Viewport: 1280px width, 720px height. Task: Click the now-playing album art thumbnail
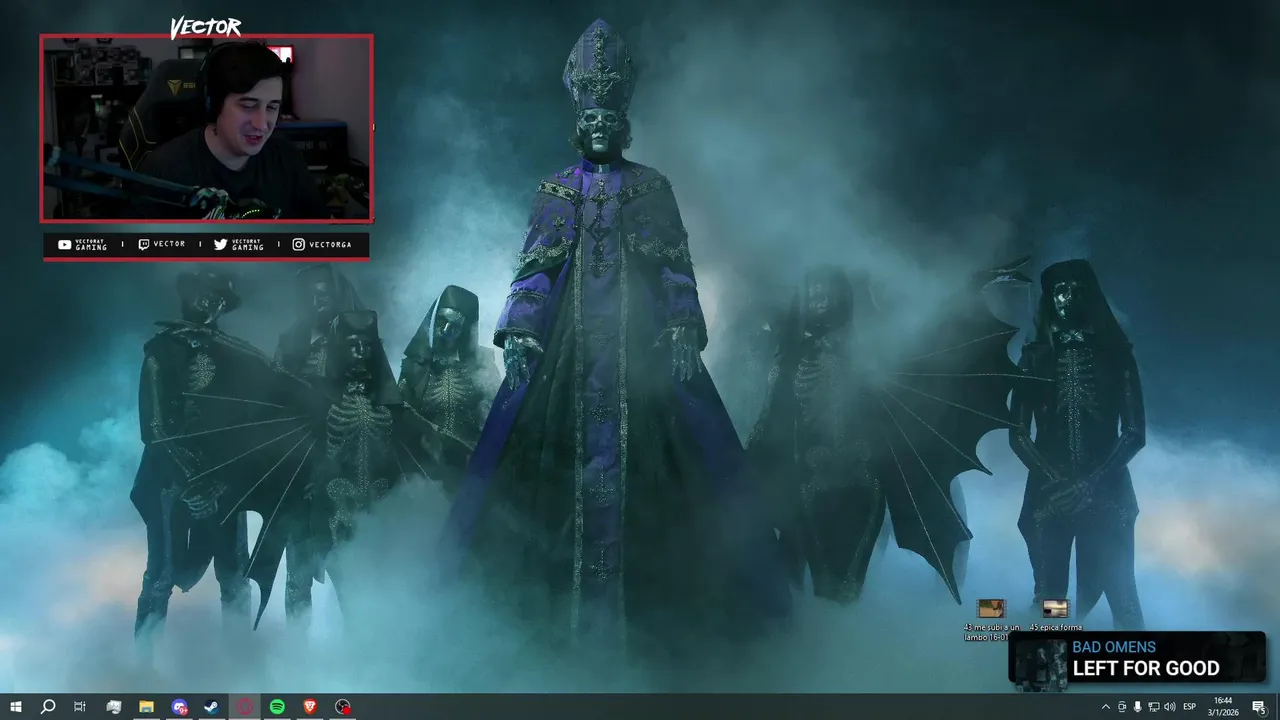tap(1039, 663)
